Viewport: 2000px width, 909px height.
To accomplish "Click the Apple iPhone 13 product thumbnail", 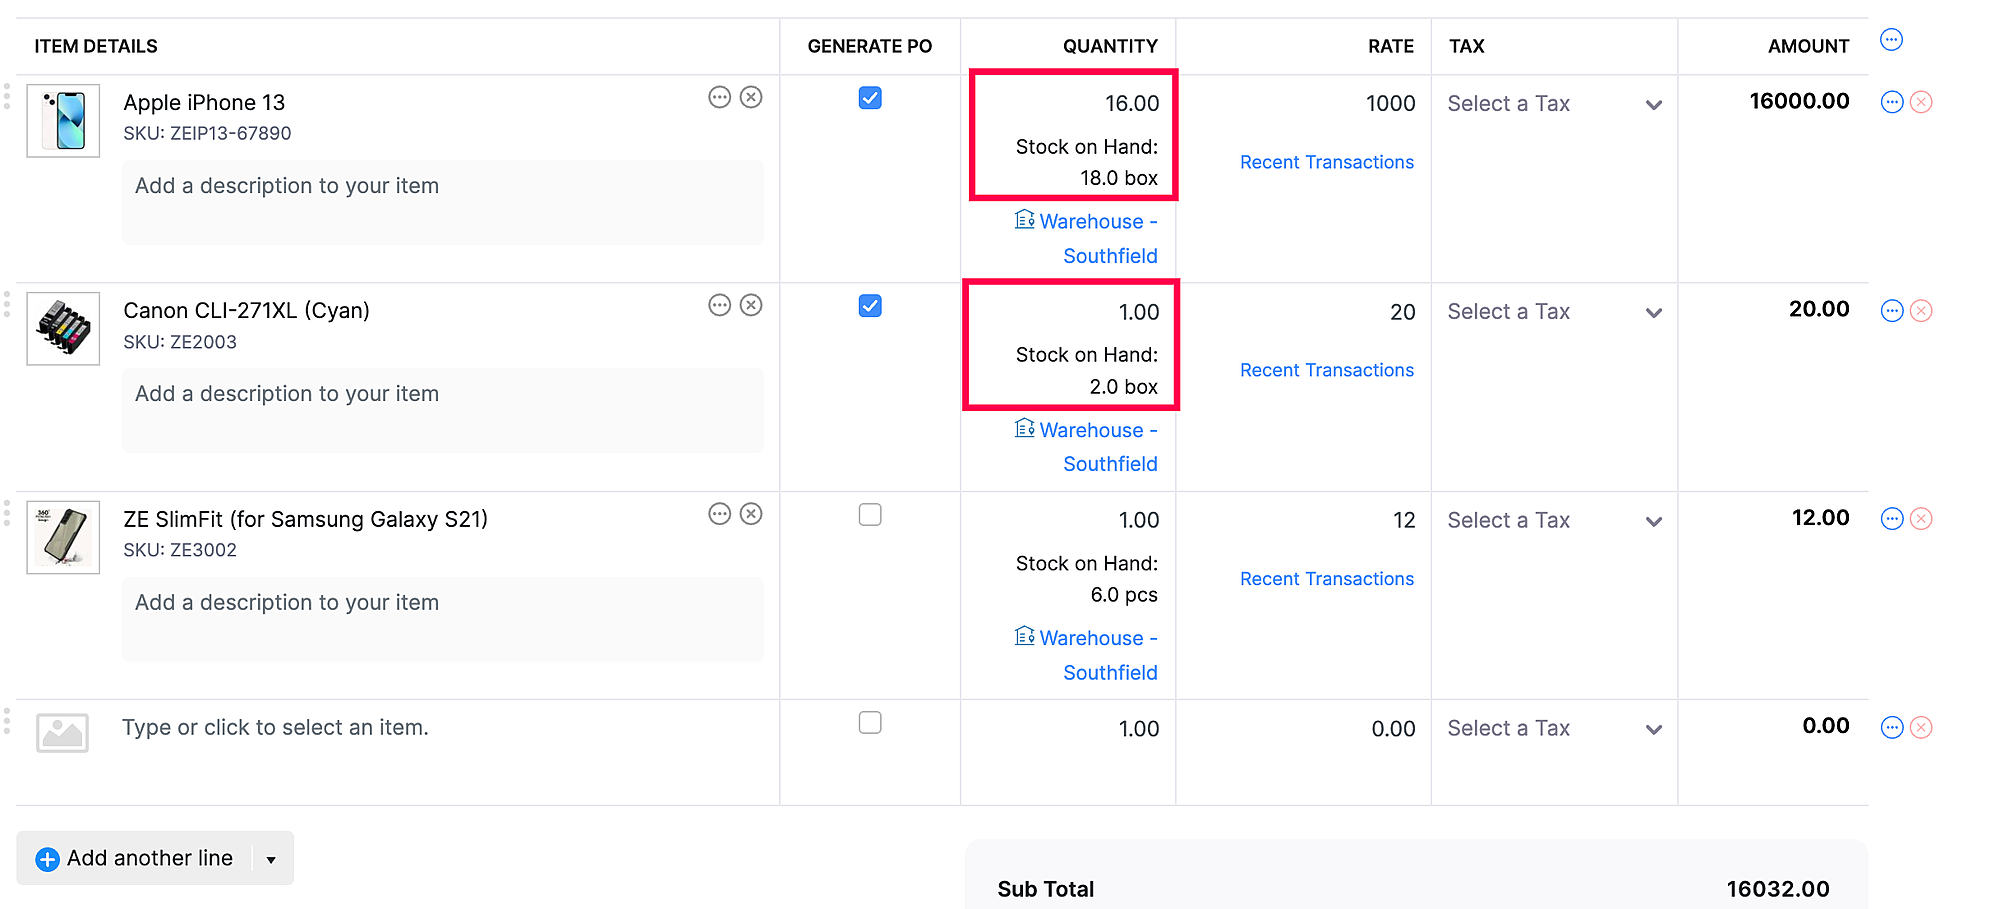I will point(63,120).
